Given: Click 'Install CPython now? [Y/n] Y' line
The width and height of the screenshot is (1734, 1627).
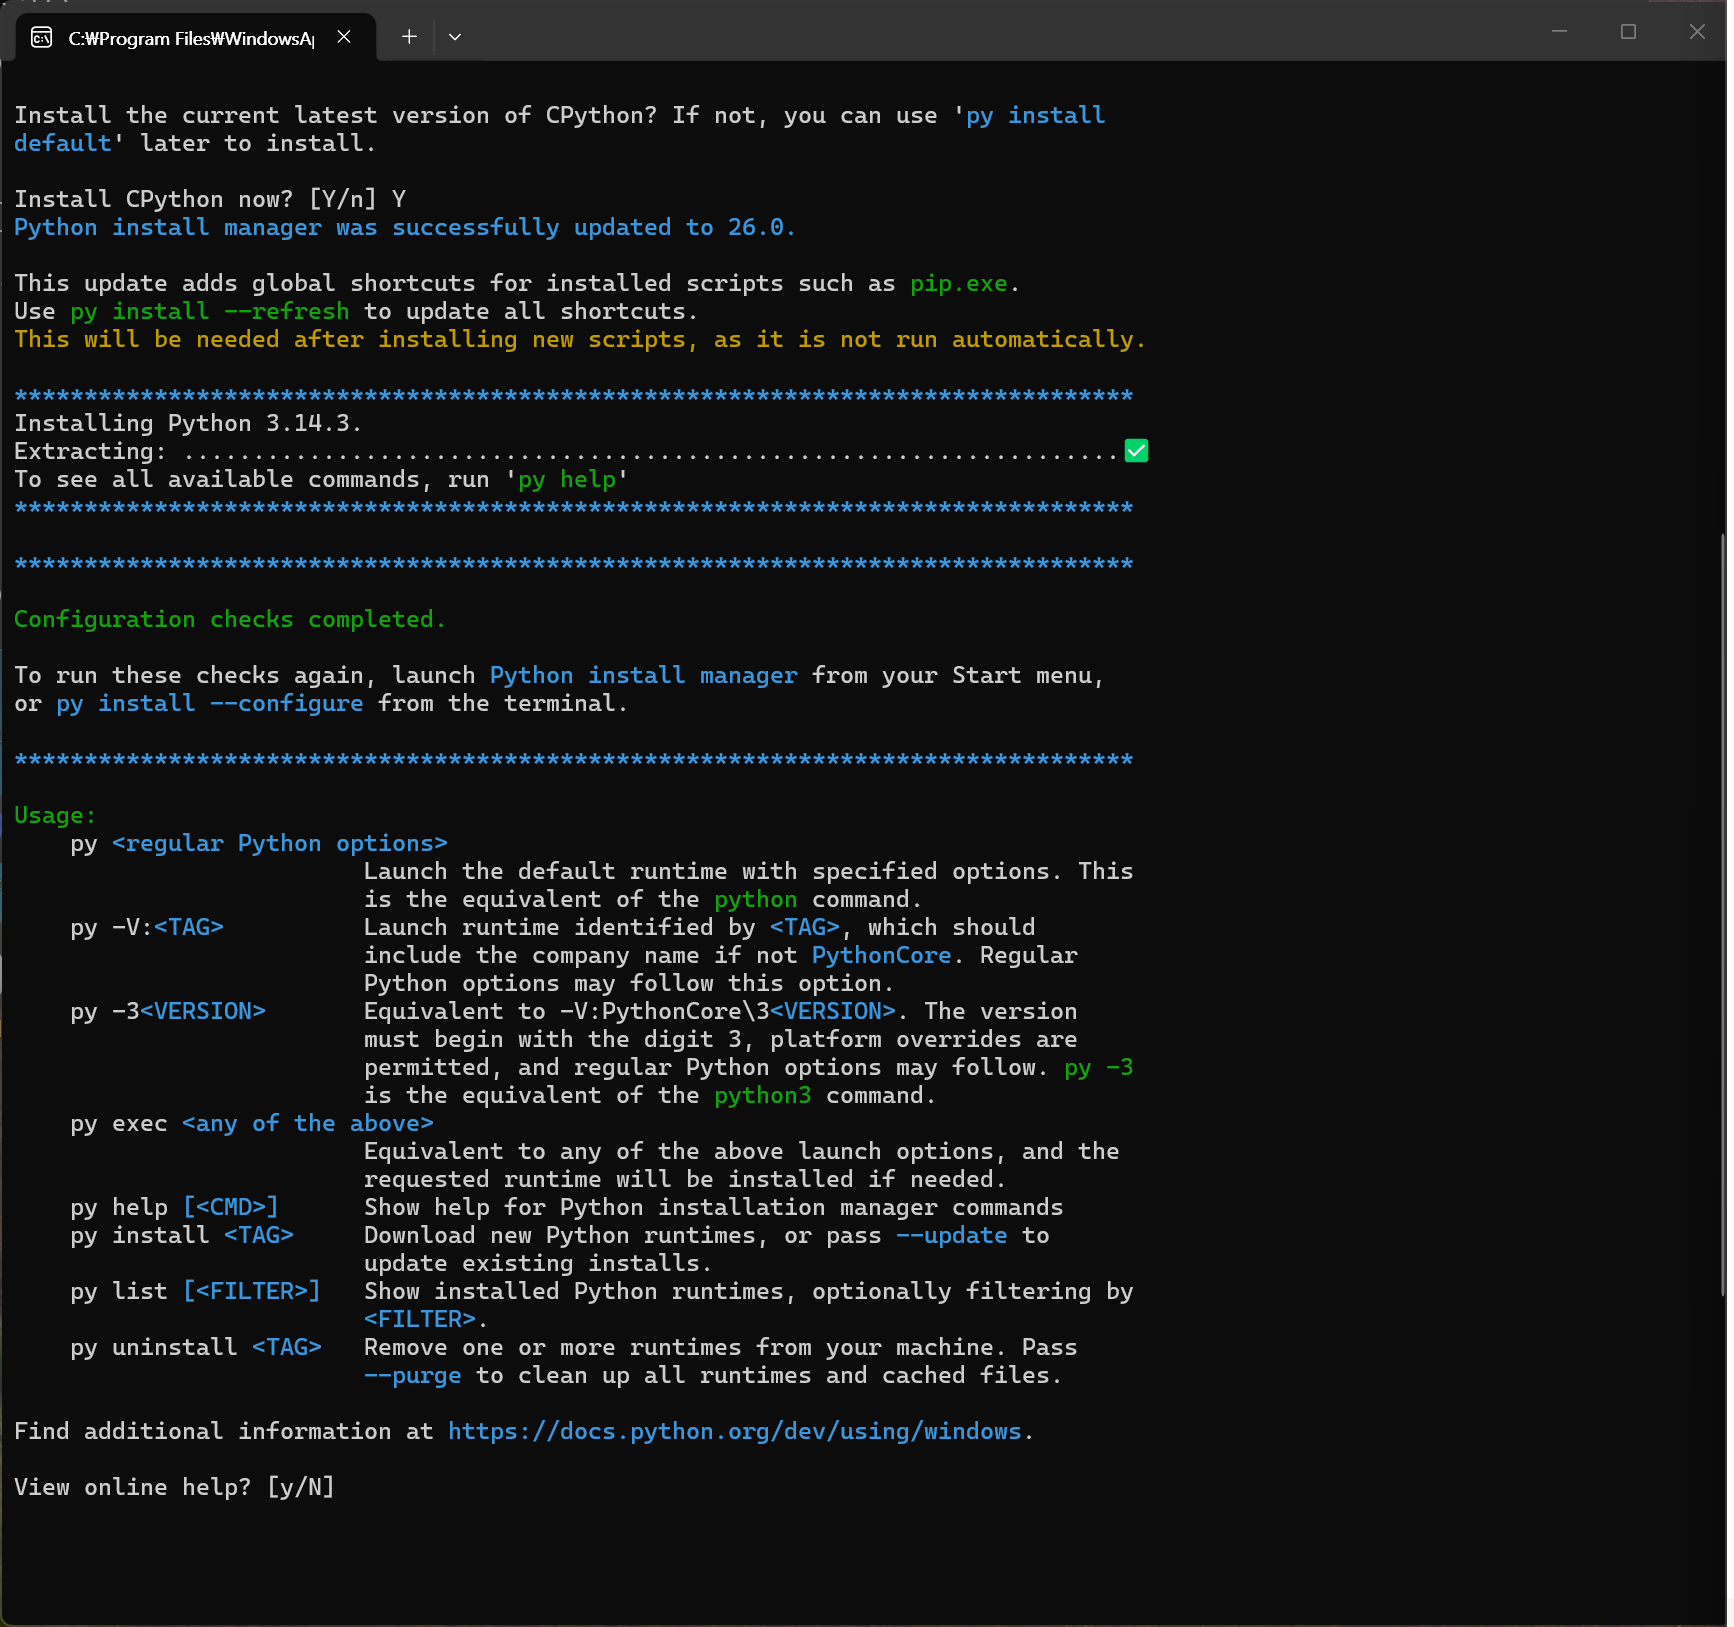Looking at the screenshot, I should (210, 199).
